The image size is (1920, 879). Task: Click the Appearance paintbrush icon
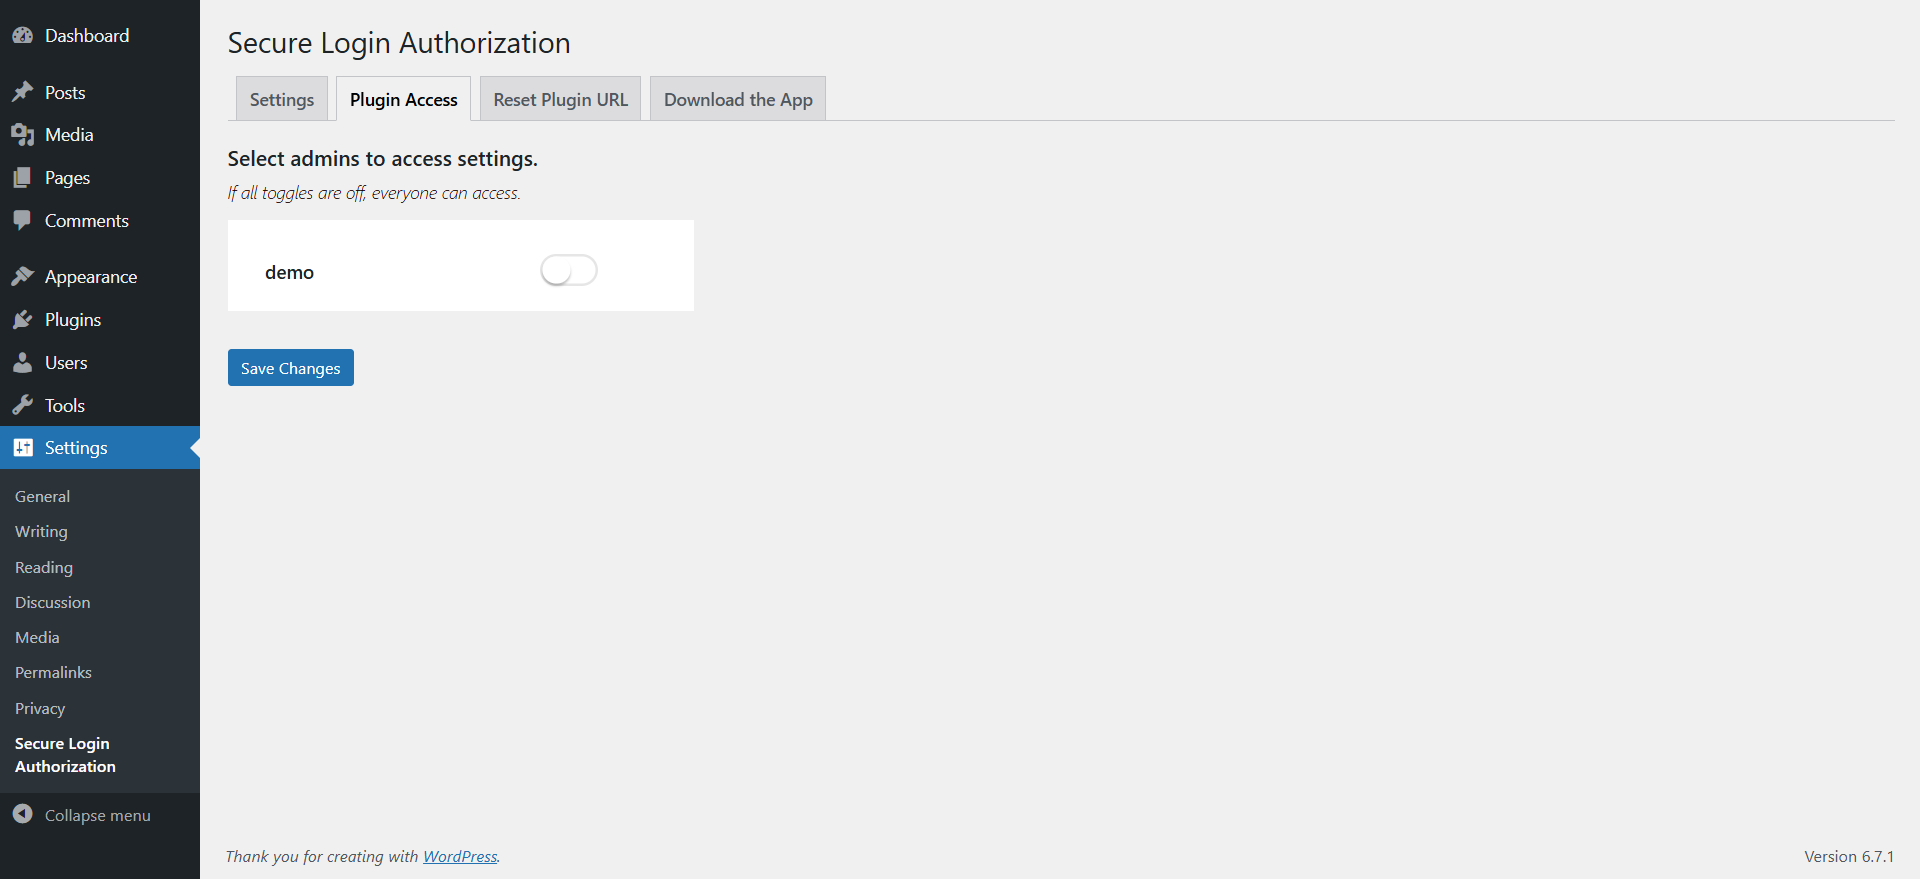[x=23, y=277]
